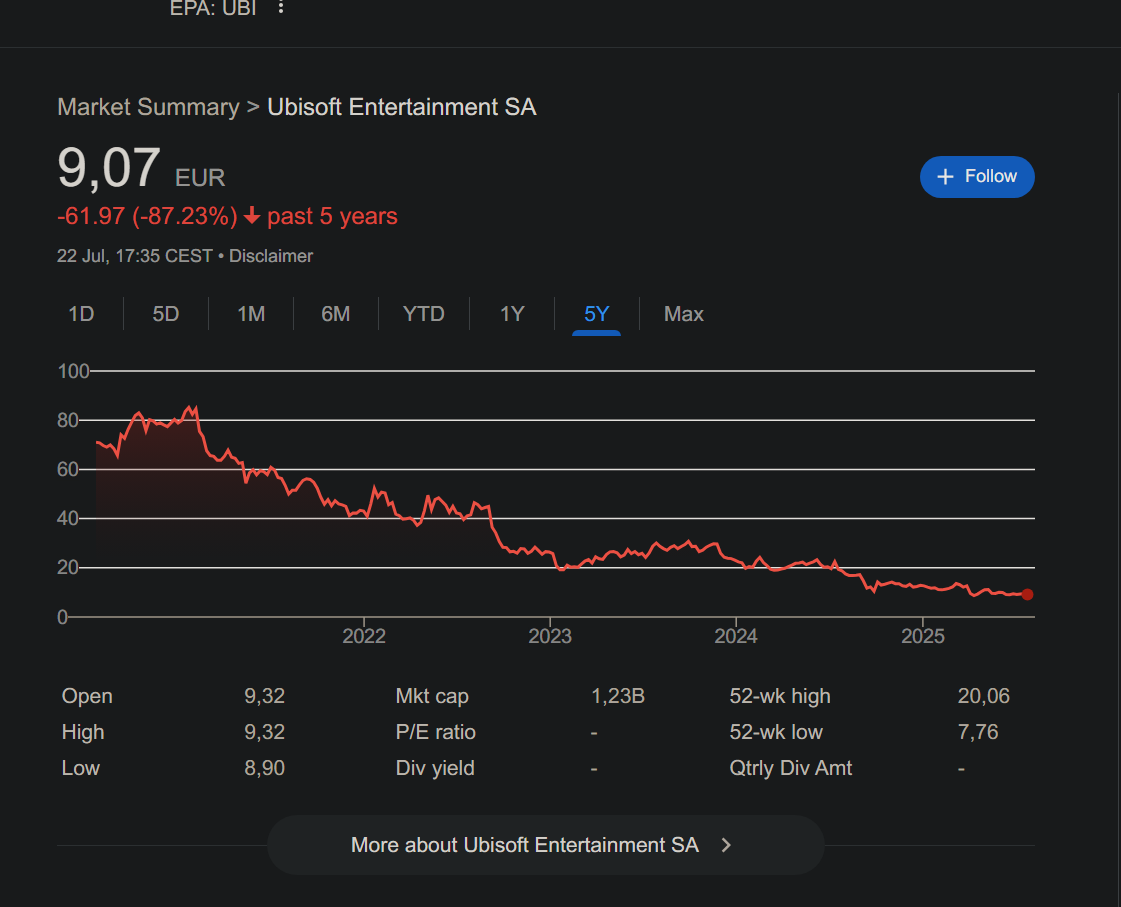Open the Market Summary breadcrumb link
The width and height of the screenshot is (1121, 907).
pyautogui.click(x=148, y=106)
